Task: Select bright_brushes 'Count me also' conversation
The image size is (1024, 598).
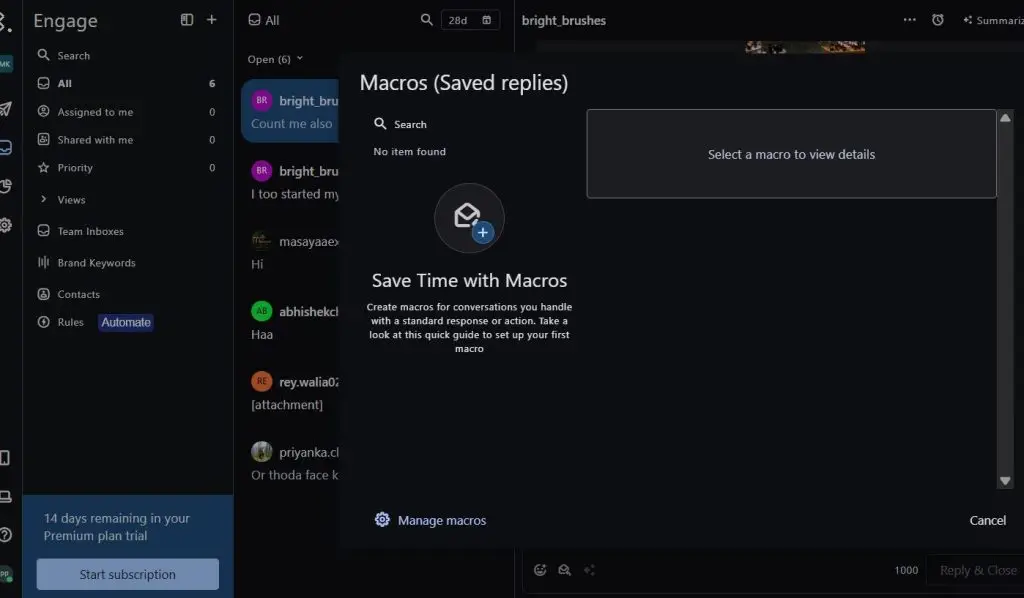Action: point(290,112)
